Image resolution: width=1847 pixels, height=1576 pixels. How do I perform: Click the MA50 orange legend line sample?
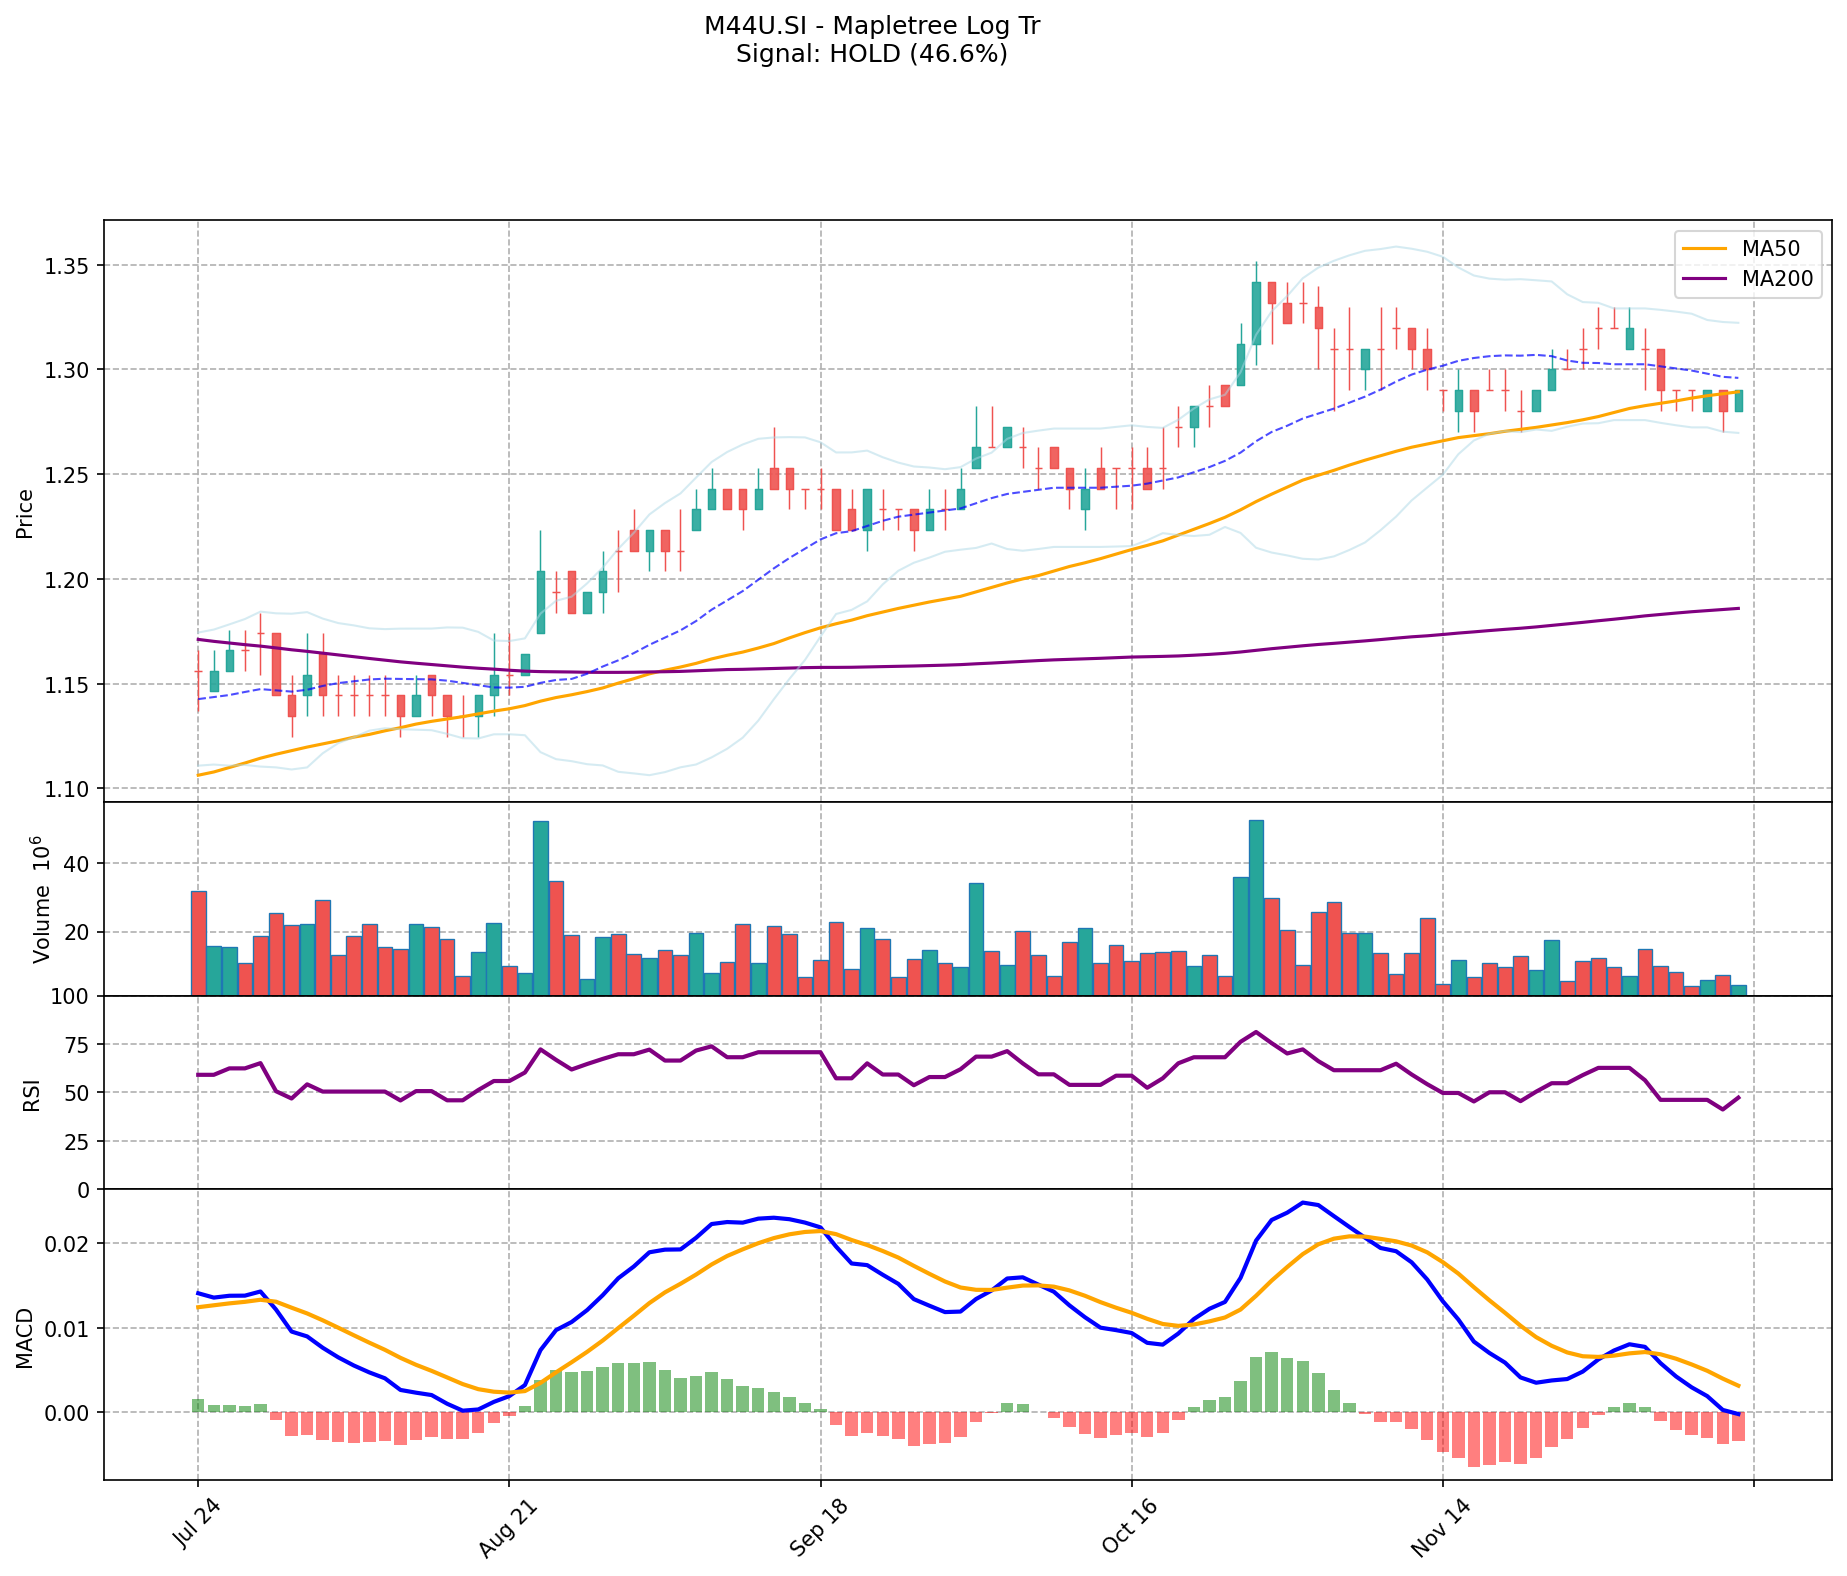pyautogui.click(x=1705, y=249)
